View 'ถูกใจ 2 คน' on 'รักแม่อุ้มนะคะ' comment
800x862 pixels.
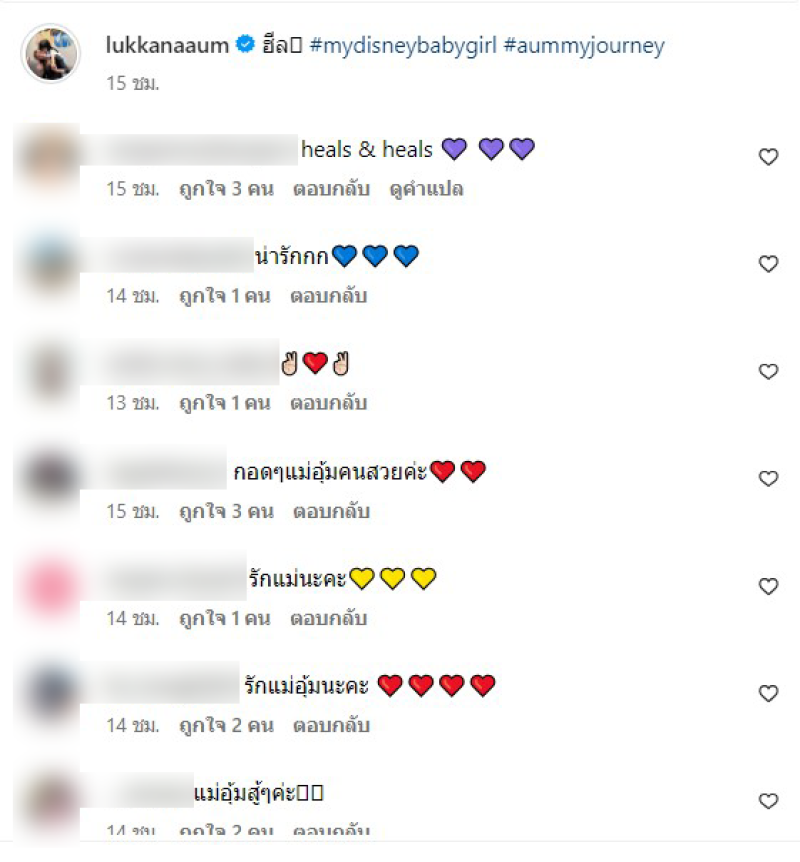(227, 726)
